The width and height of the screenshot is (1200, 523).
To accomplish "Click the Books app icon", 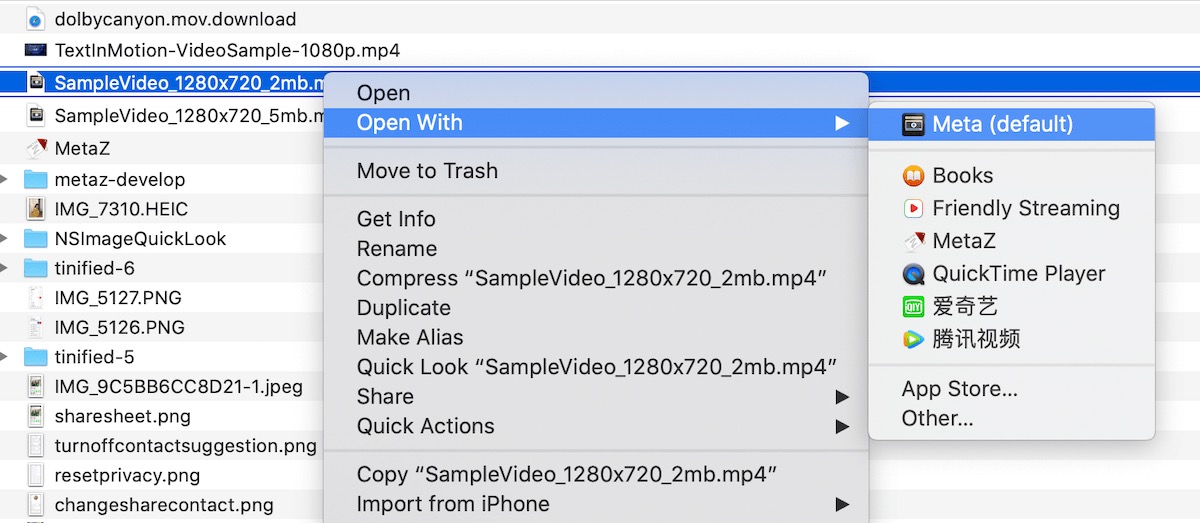I will point(913,176).
